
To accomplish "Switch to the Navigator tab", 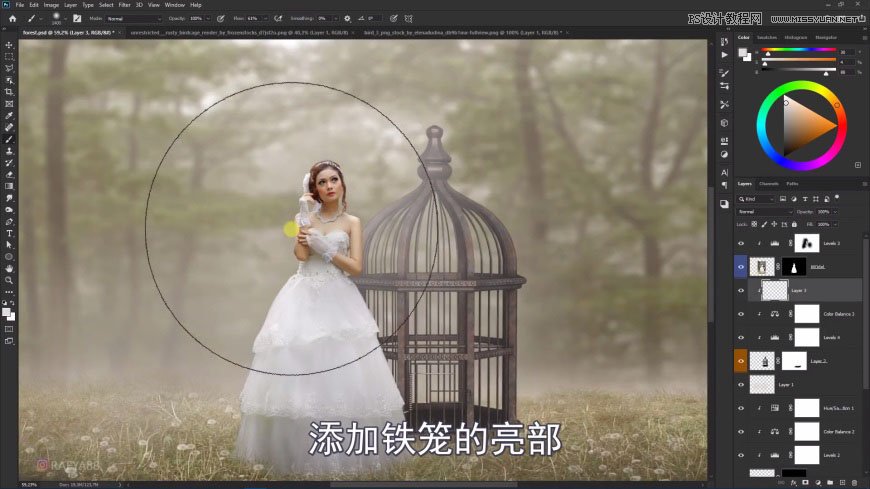I will click(x=826, y=37).
